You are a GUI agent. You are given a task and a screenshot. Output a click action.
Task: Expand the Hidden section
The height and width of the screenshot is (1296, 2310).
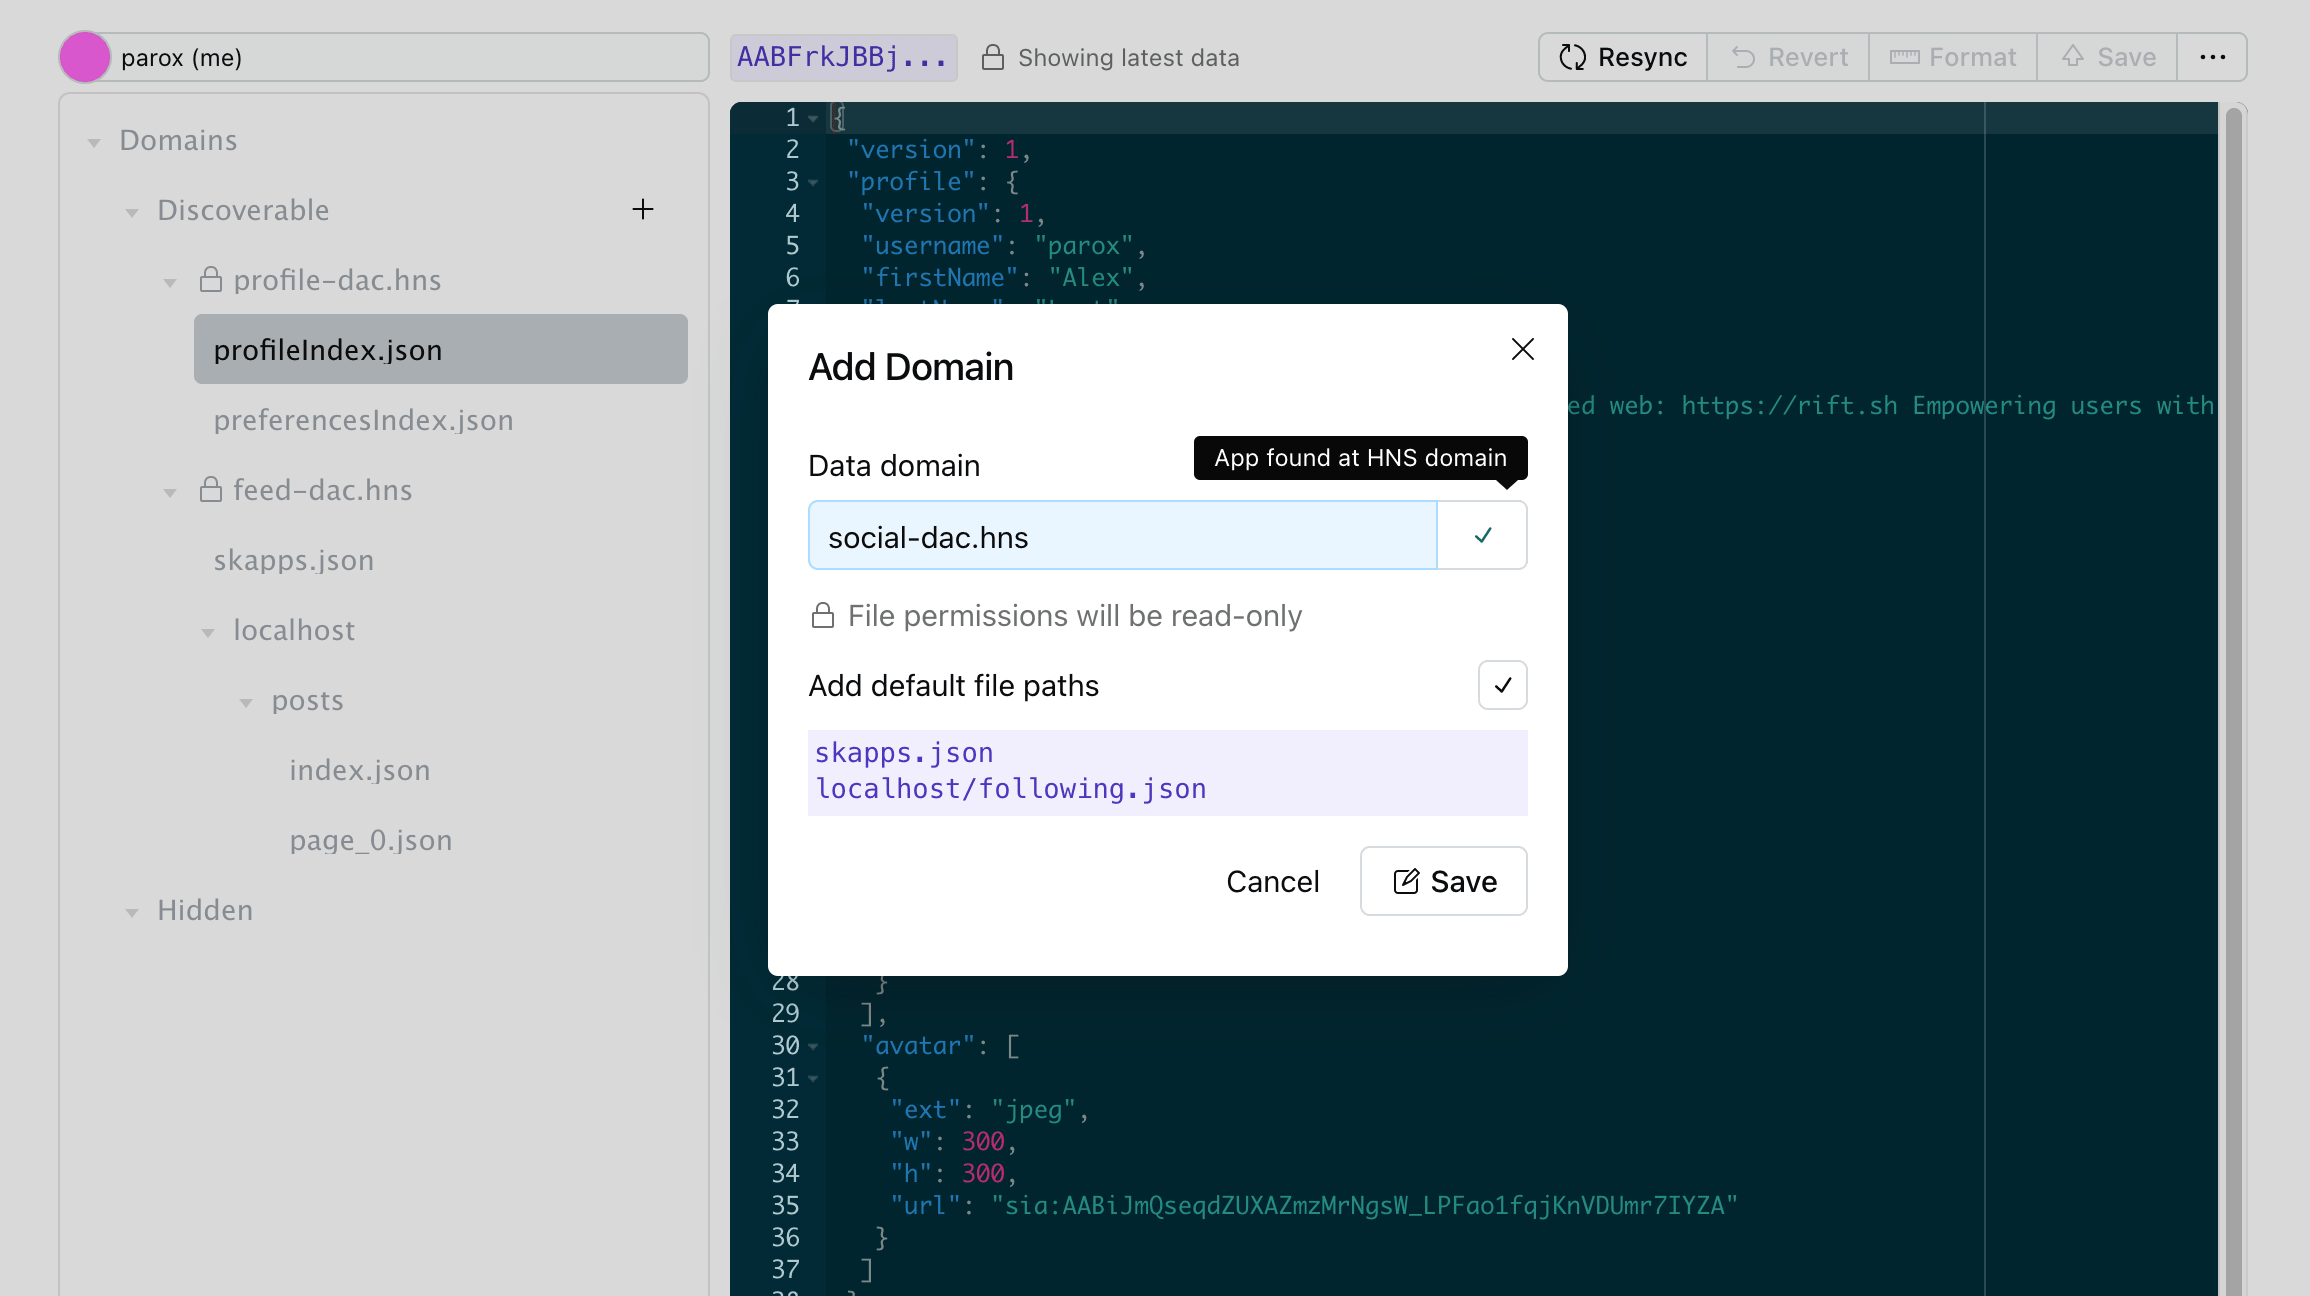click(x=132, y=912)
